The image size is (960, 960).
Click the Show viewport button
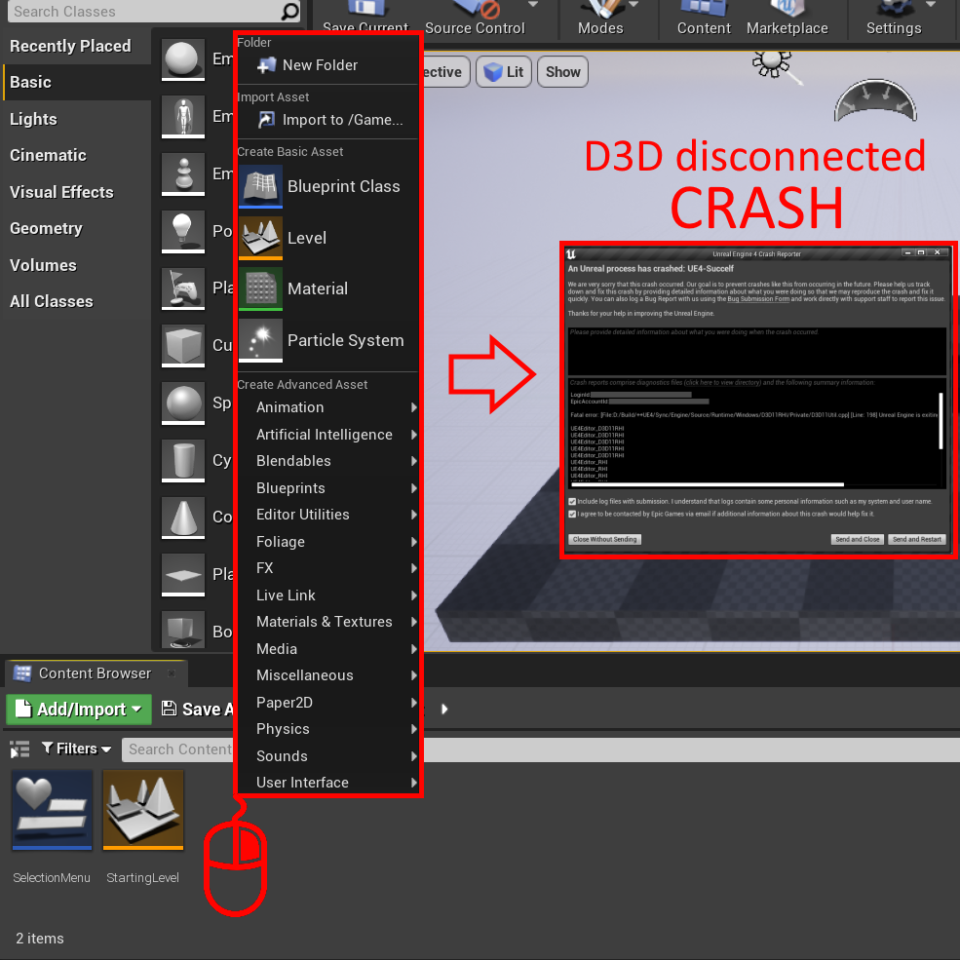point(563,72)
